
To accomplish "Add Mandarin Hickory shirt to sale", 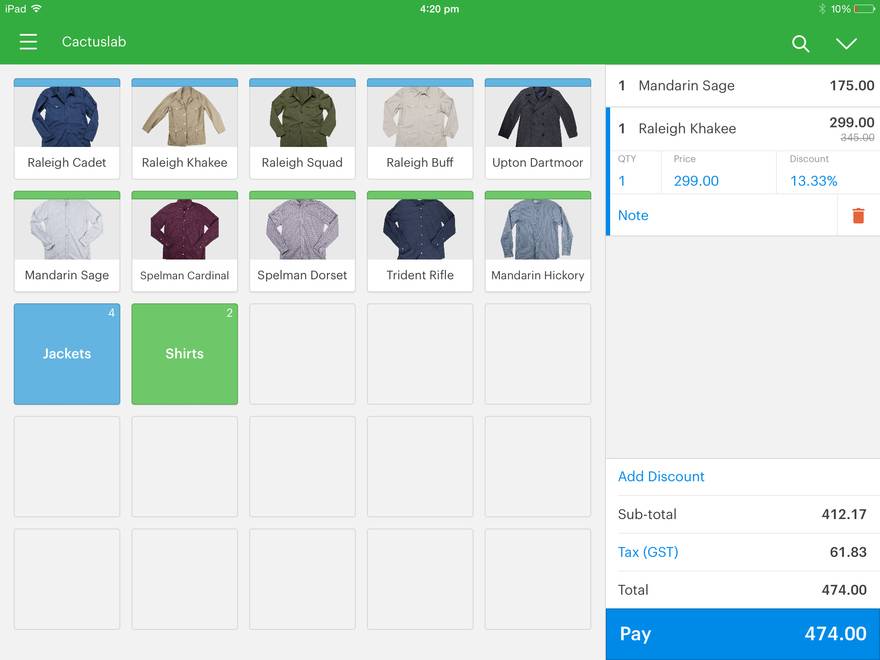I will [x=537, y=241].
